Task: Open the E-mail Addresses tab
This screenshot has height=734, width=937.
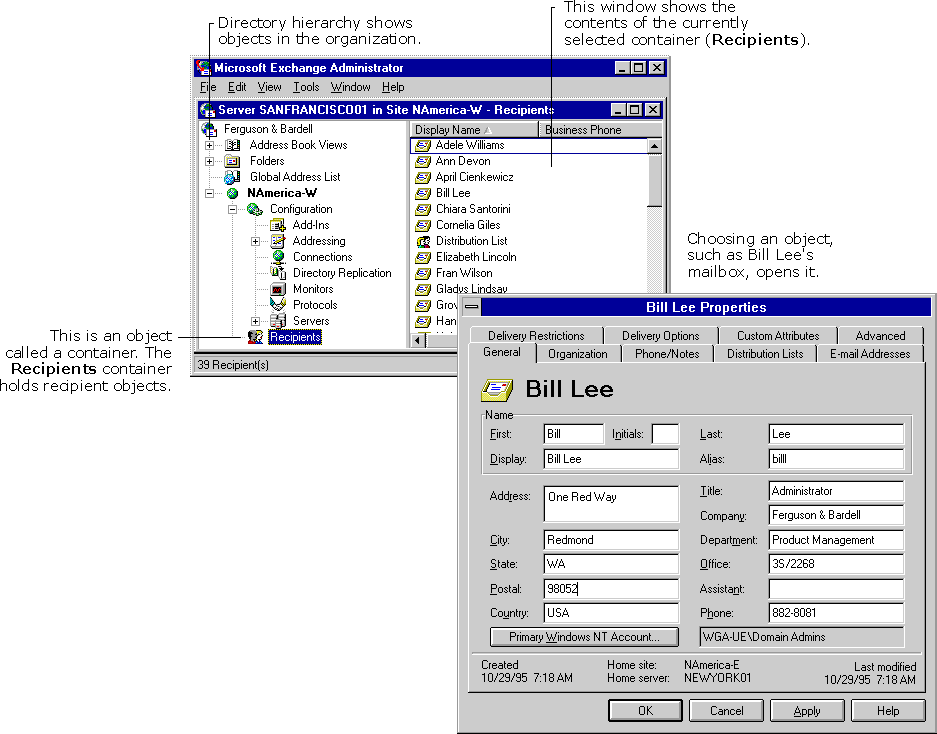Action: pyautogui.click(x=869, y=354)
